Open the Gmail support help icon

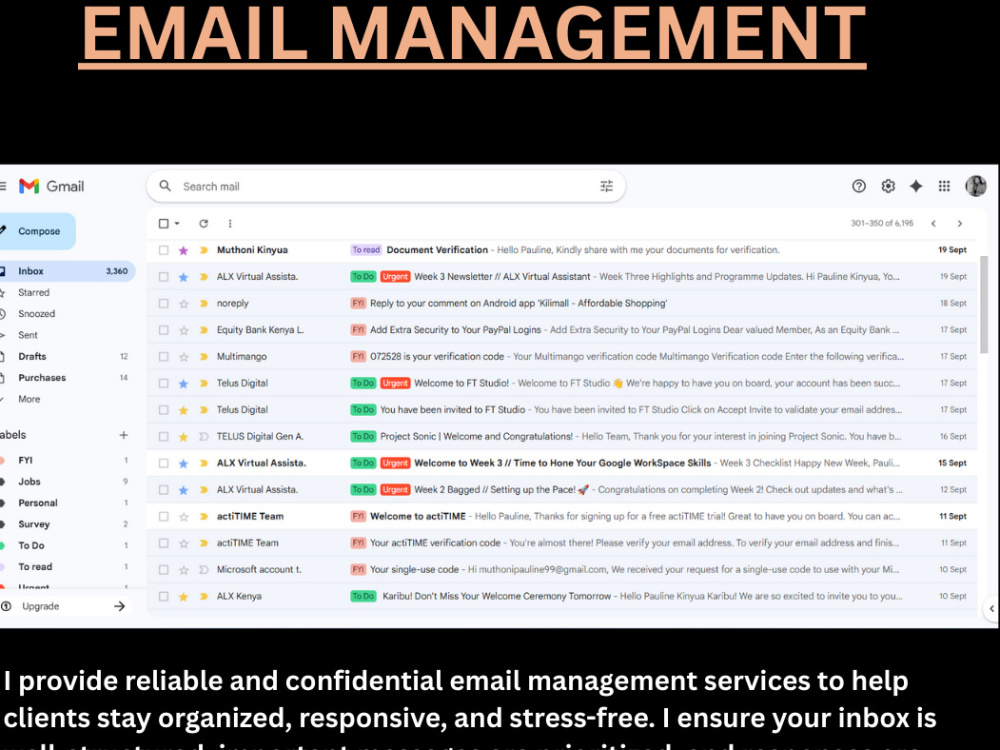tap(858, 186)
